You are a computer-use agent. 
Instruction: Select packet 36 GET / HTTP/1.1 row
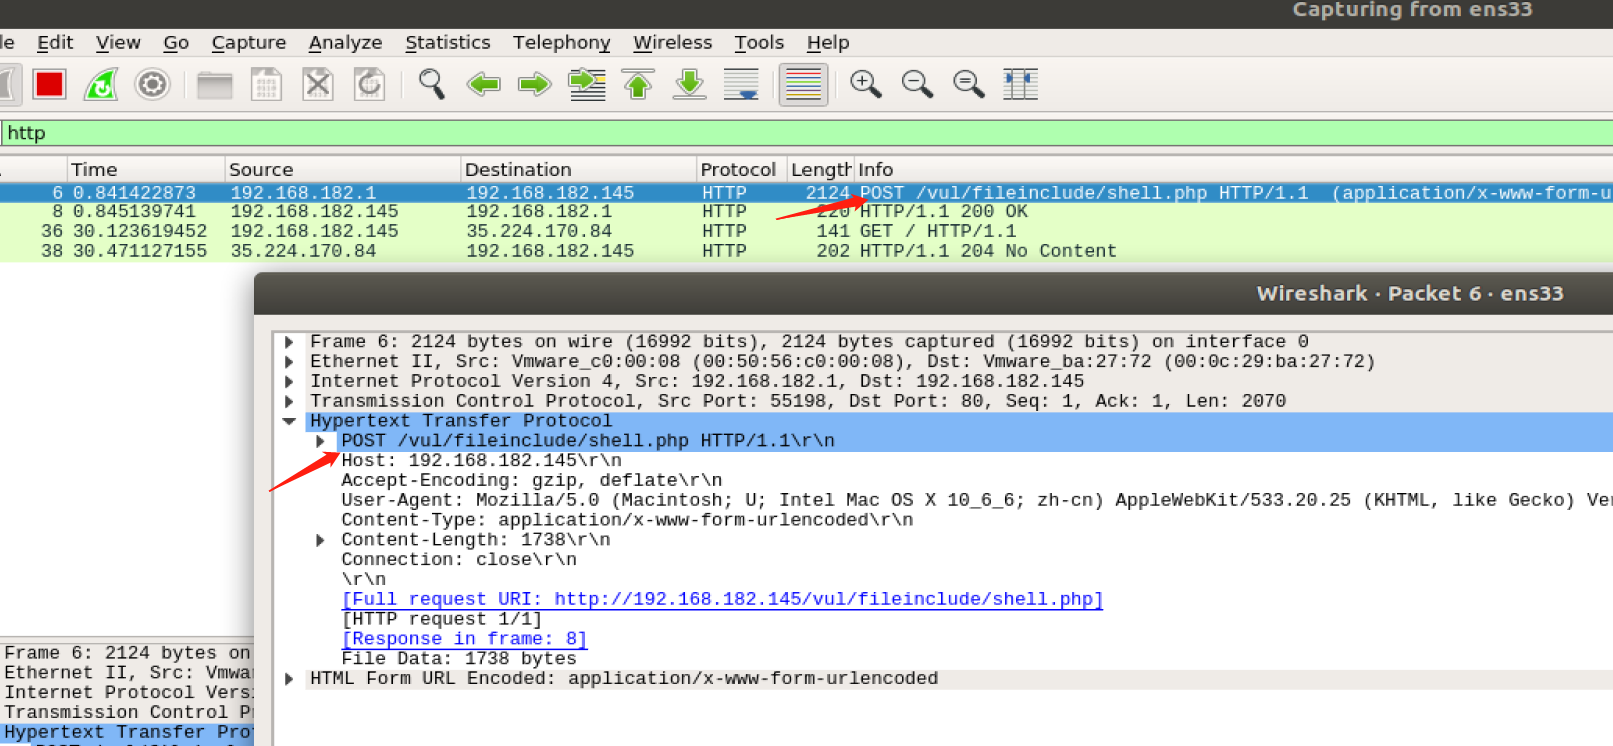click(x=806, y=231)
